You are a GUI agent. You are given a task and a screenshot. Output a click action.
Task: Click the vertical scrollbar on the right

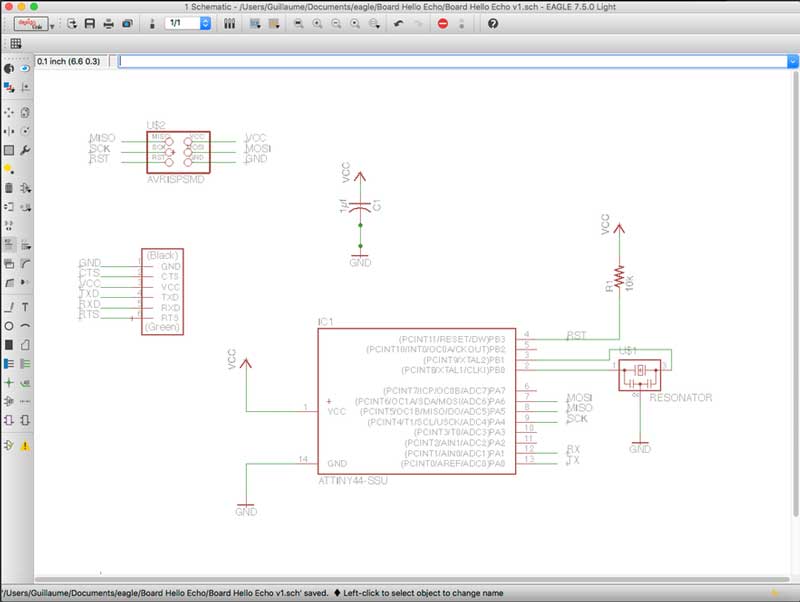pos(795,293)
